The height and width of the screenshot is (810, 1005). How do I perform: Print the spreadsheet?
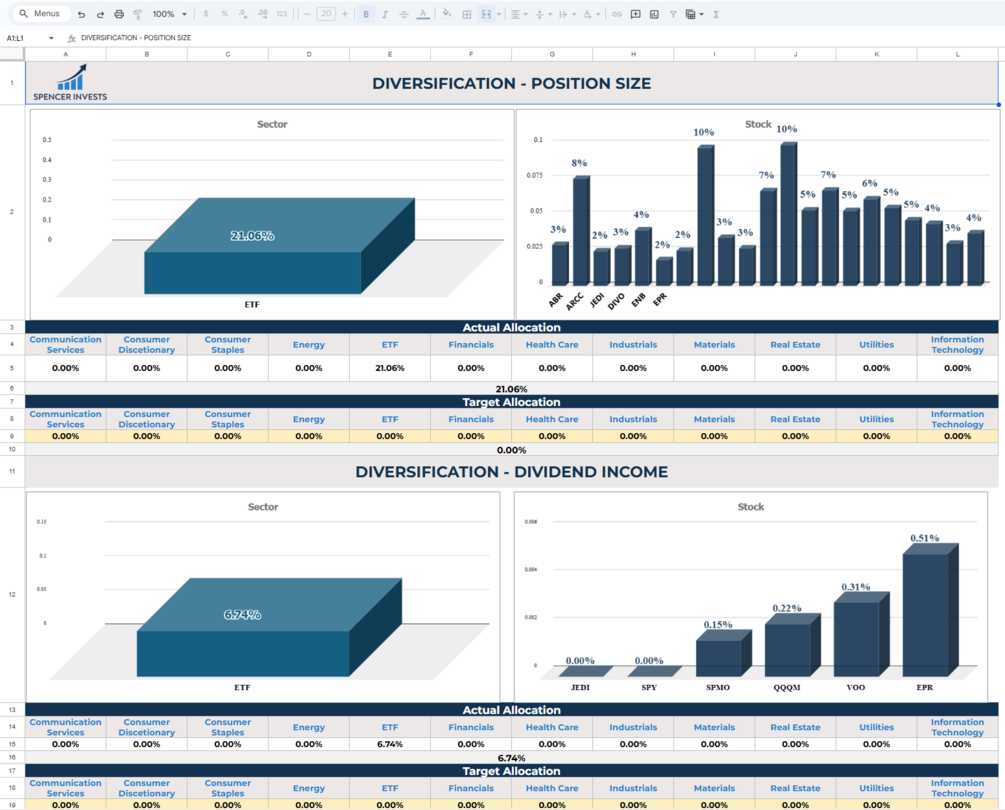click(119, 14)
